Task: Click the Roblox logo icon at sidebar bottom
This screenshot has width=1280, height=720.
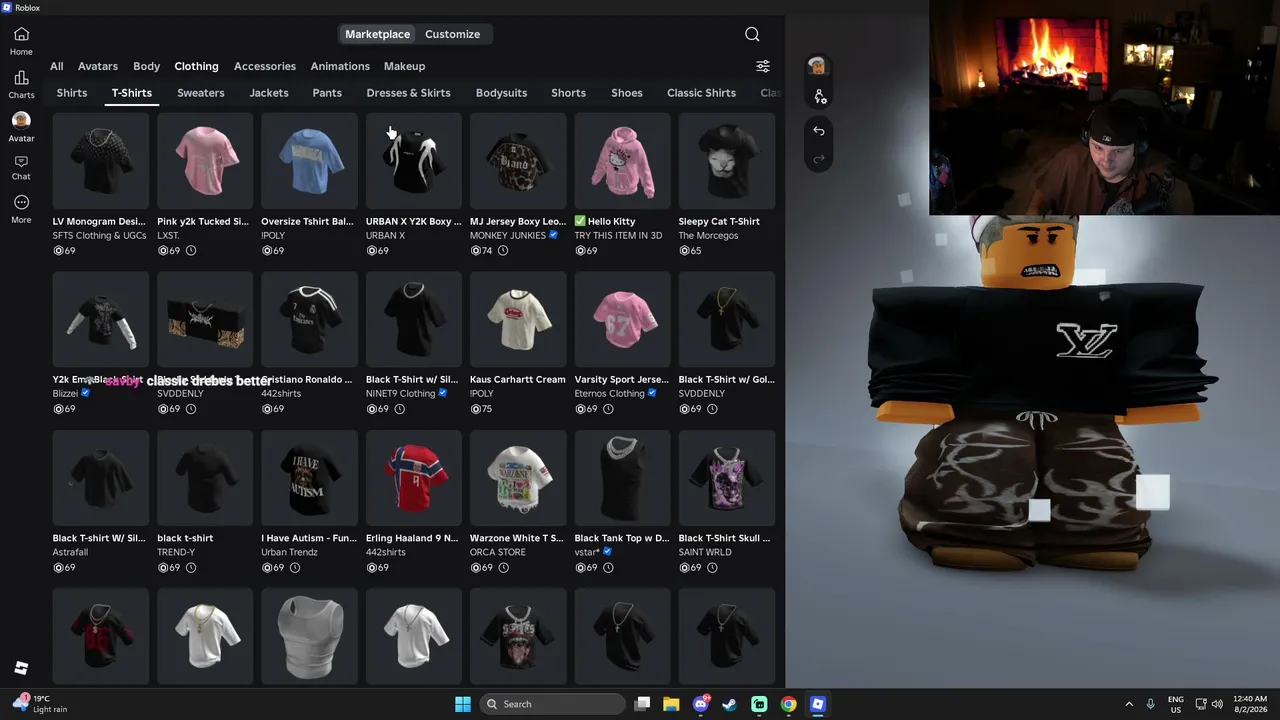Action: click(x=21, y=668)
